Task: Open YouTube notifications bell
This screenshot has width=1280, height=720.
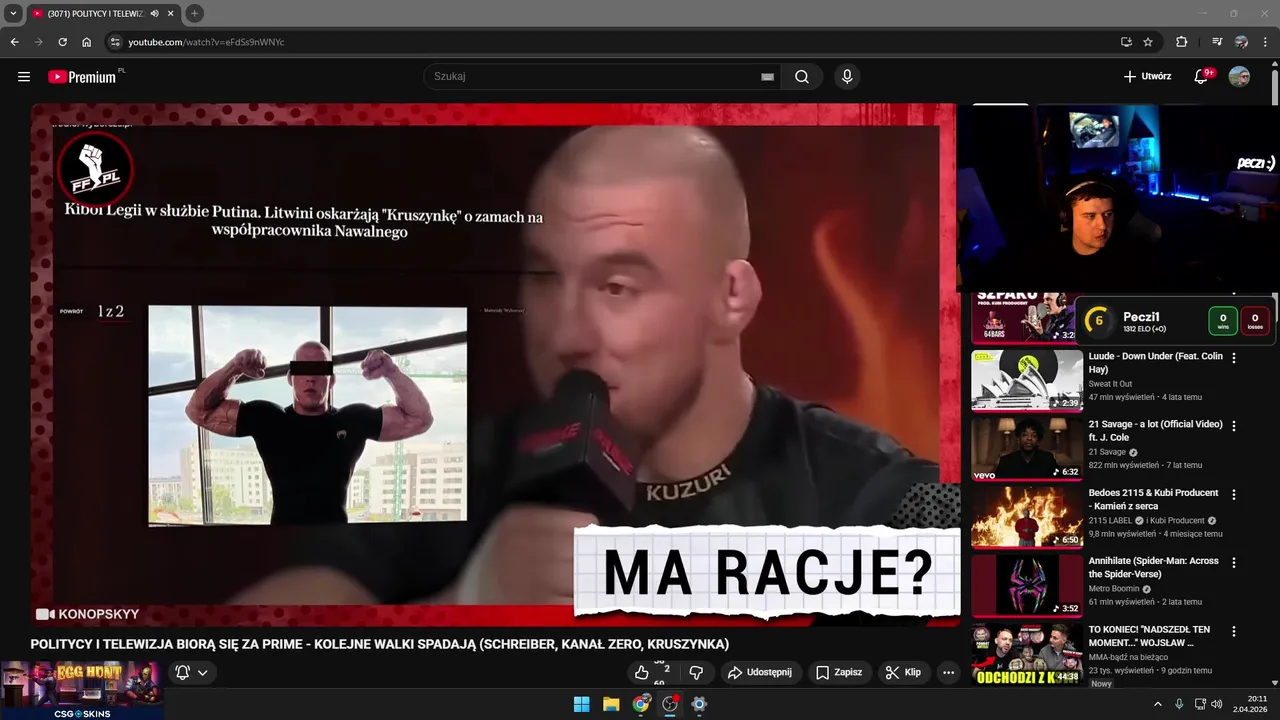Action: 1203,77
